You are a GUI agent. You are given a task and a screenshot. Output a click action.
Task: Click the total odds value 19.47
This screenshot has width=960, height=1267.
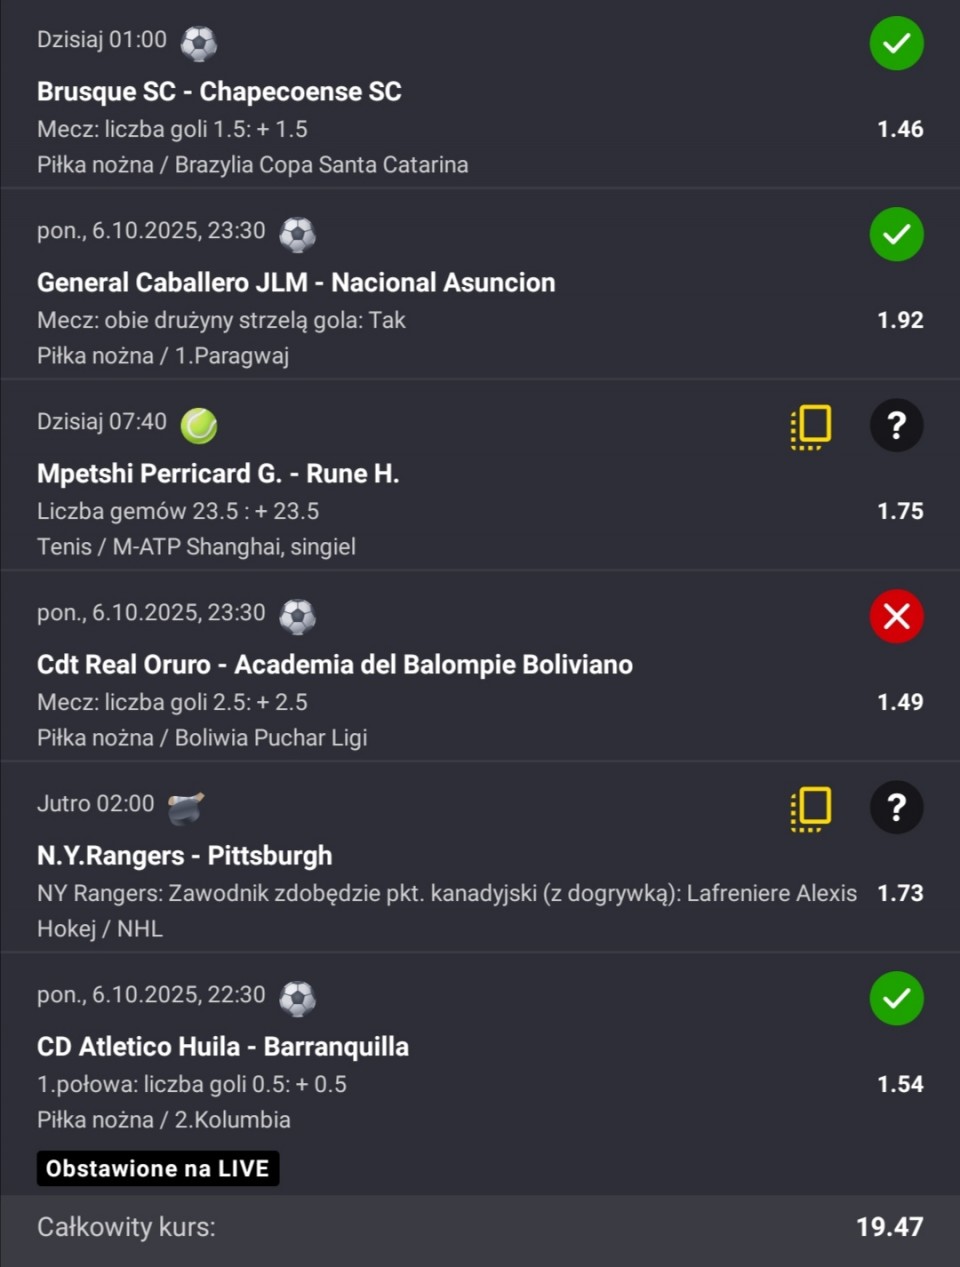pyautogui.click(x=889, y=1227)
